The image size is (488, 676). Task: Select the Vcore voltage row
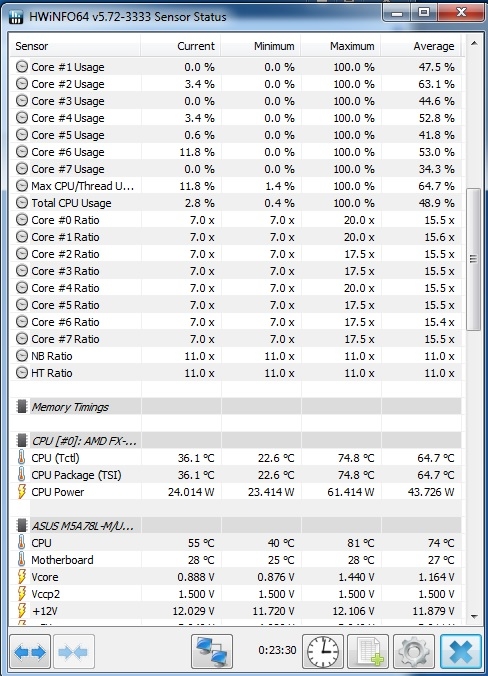click(235, 577)
